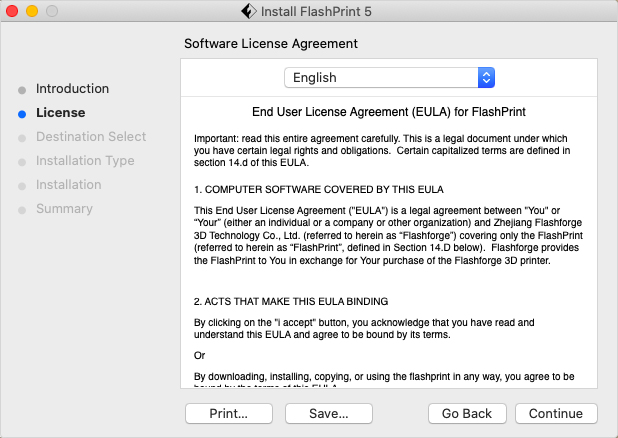Click the blue bullet beside License
This screenshot has height=438, width=618.
[22, 114]
